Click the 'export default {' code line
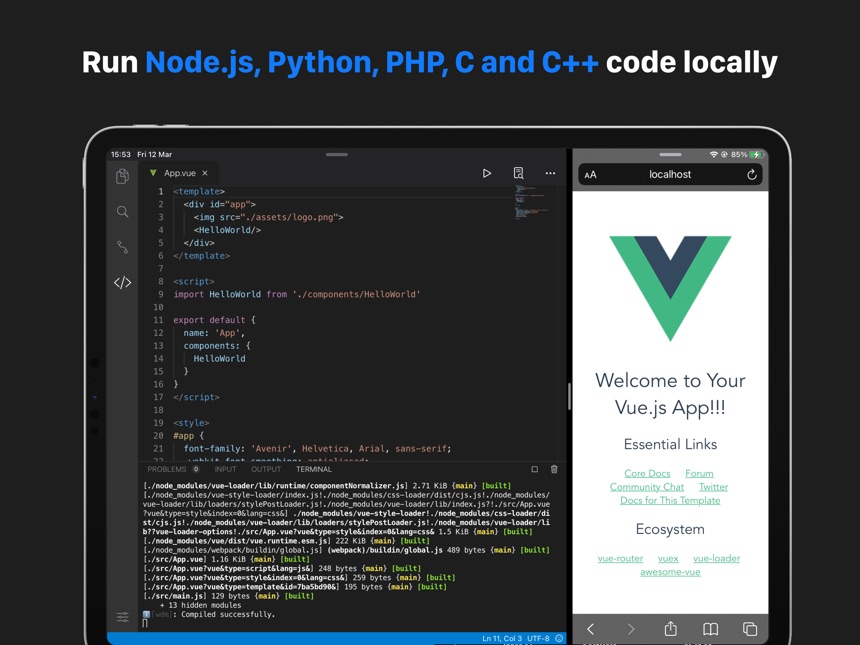The image size is (860, 645). click(214, 320)
